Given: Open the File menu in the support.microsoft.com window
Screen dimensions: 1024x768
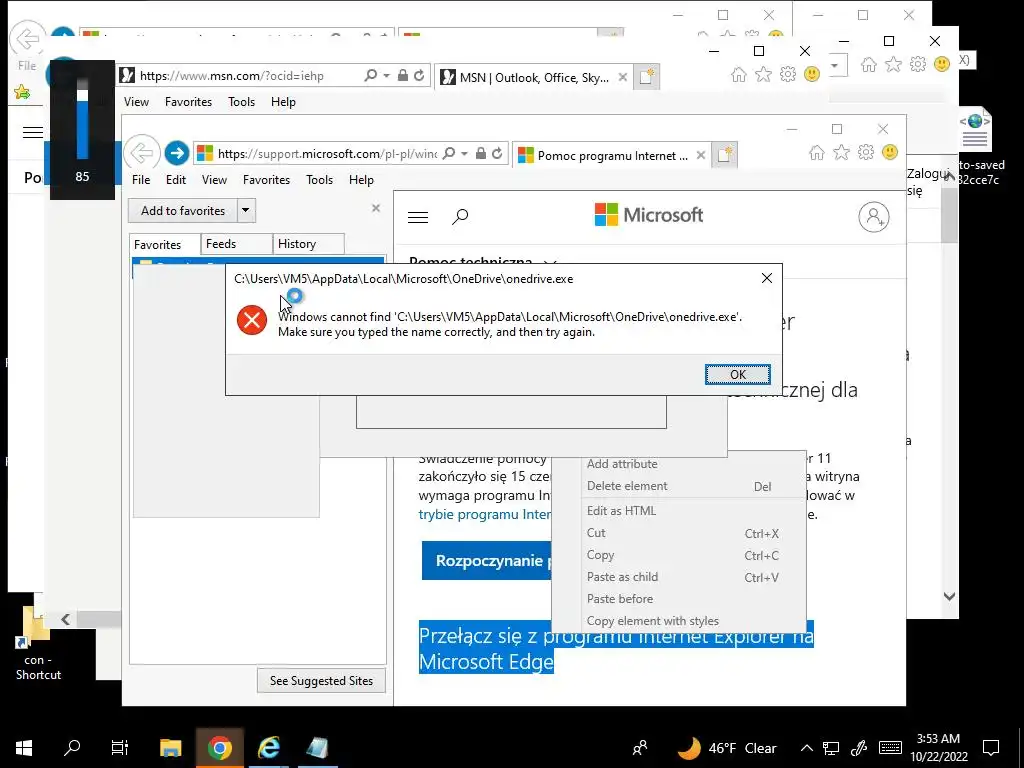Looking at the screenshot, I should pyautogui.click(x=141, y=180).
